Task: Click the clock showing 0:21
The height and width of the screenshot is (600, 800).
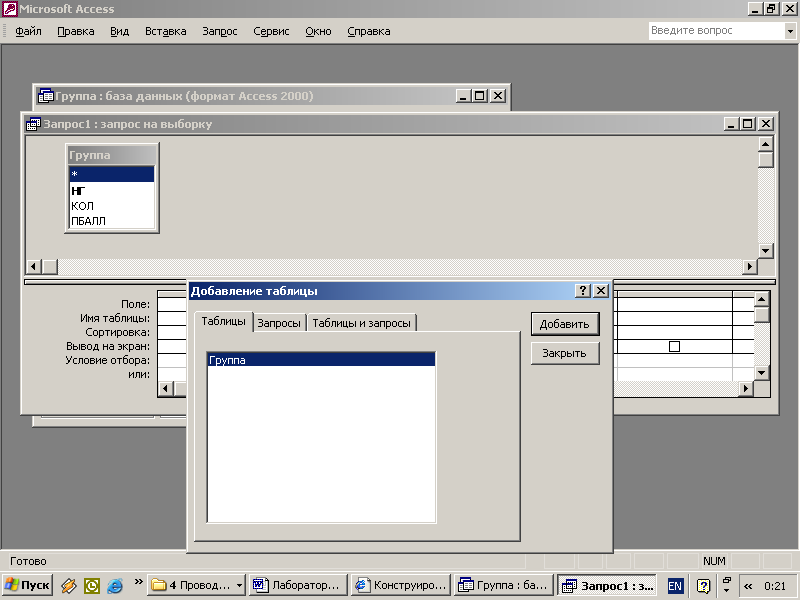Action: coord(775,586)
